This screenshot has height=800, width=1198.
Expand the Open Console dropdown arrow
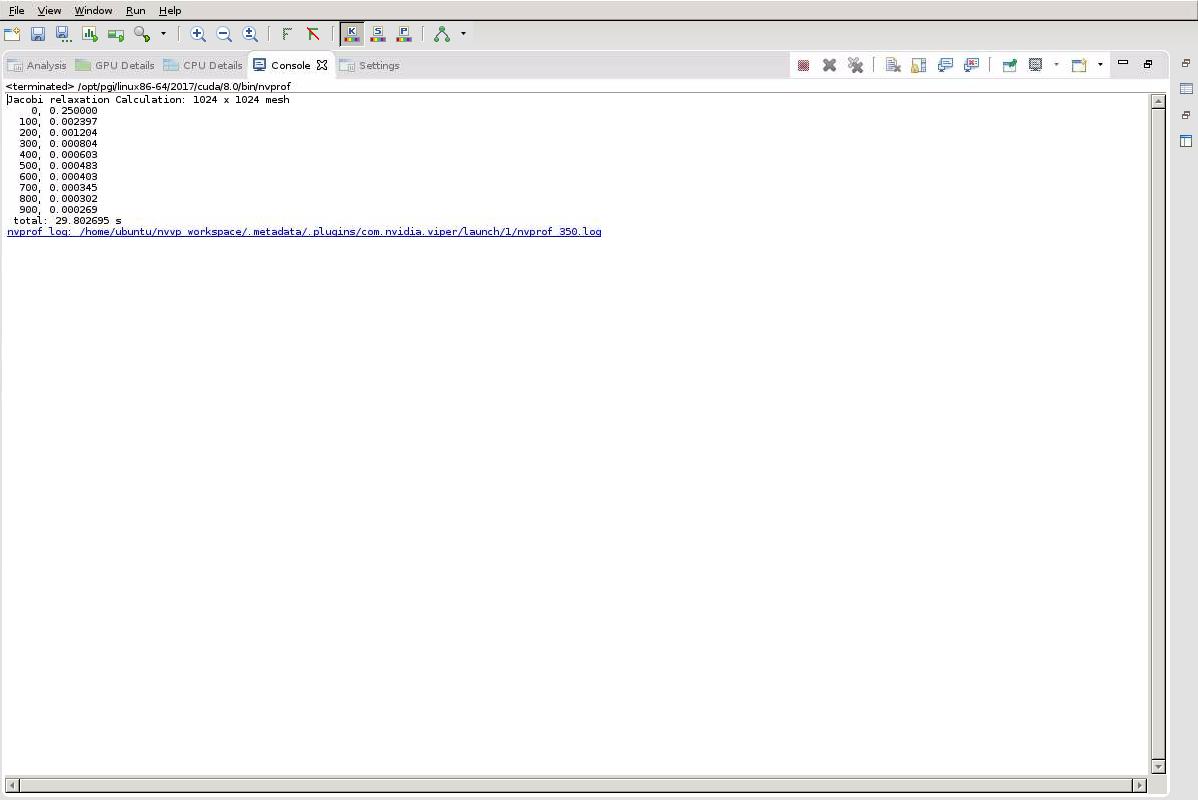(x=1100, y=65)
